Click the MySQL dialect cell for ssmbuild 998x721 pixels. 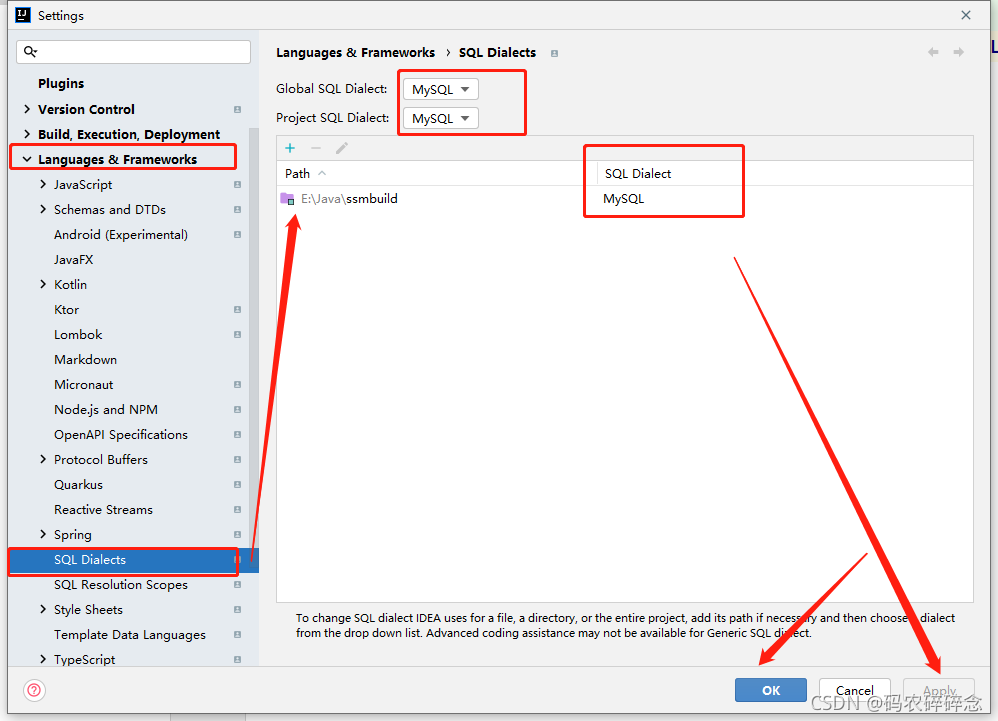pos(624,199)
